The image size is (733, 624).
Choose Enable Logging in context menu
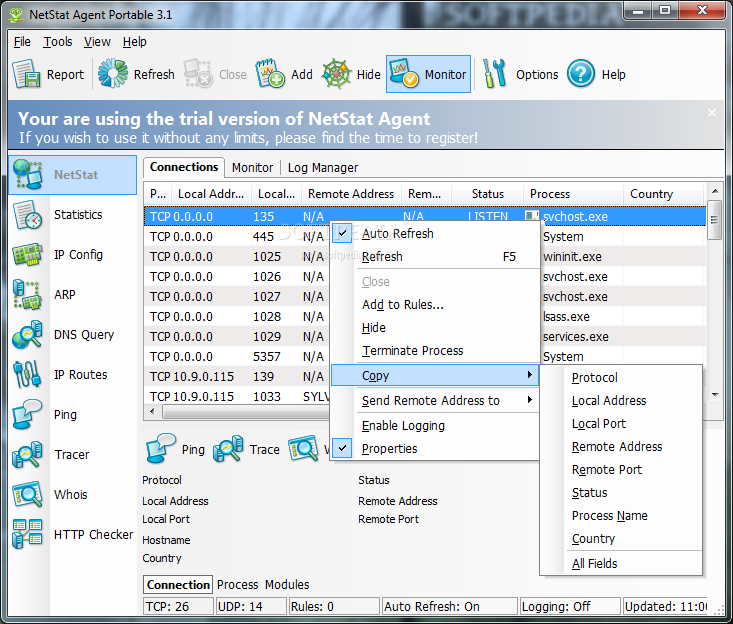[434, 425]
